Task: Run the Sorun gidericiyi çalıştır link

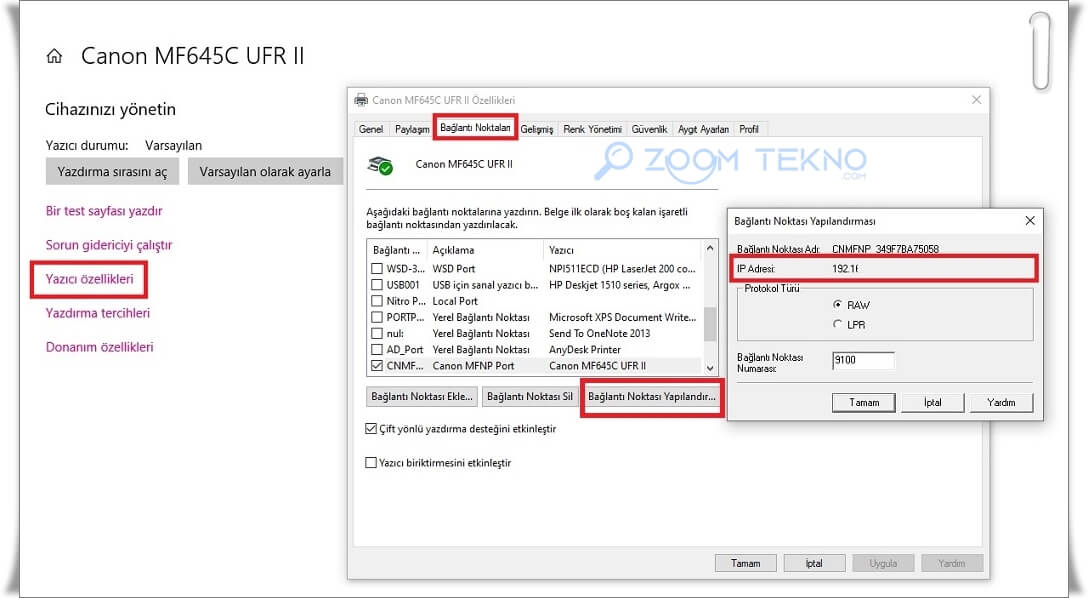Action: click(x=109, y=245)
